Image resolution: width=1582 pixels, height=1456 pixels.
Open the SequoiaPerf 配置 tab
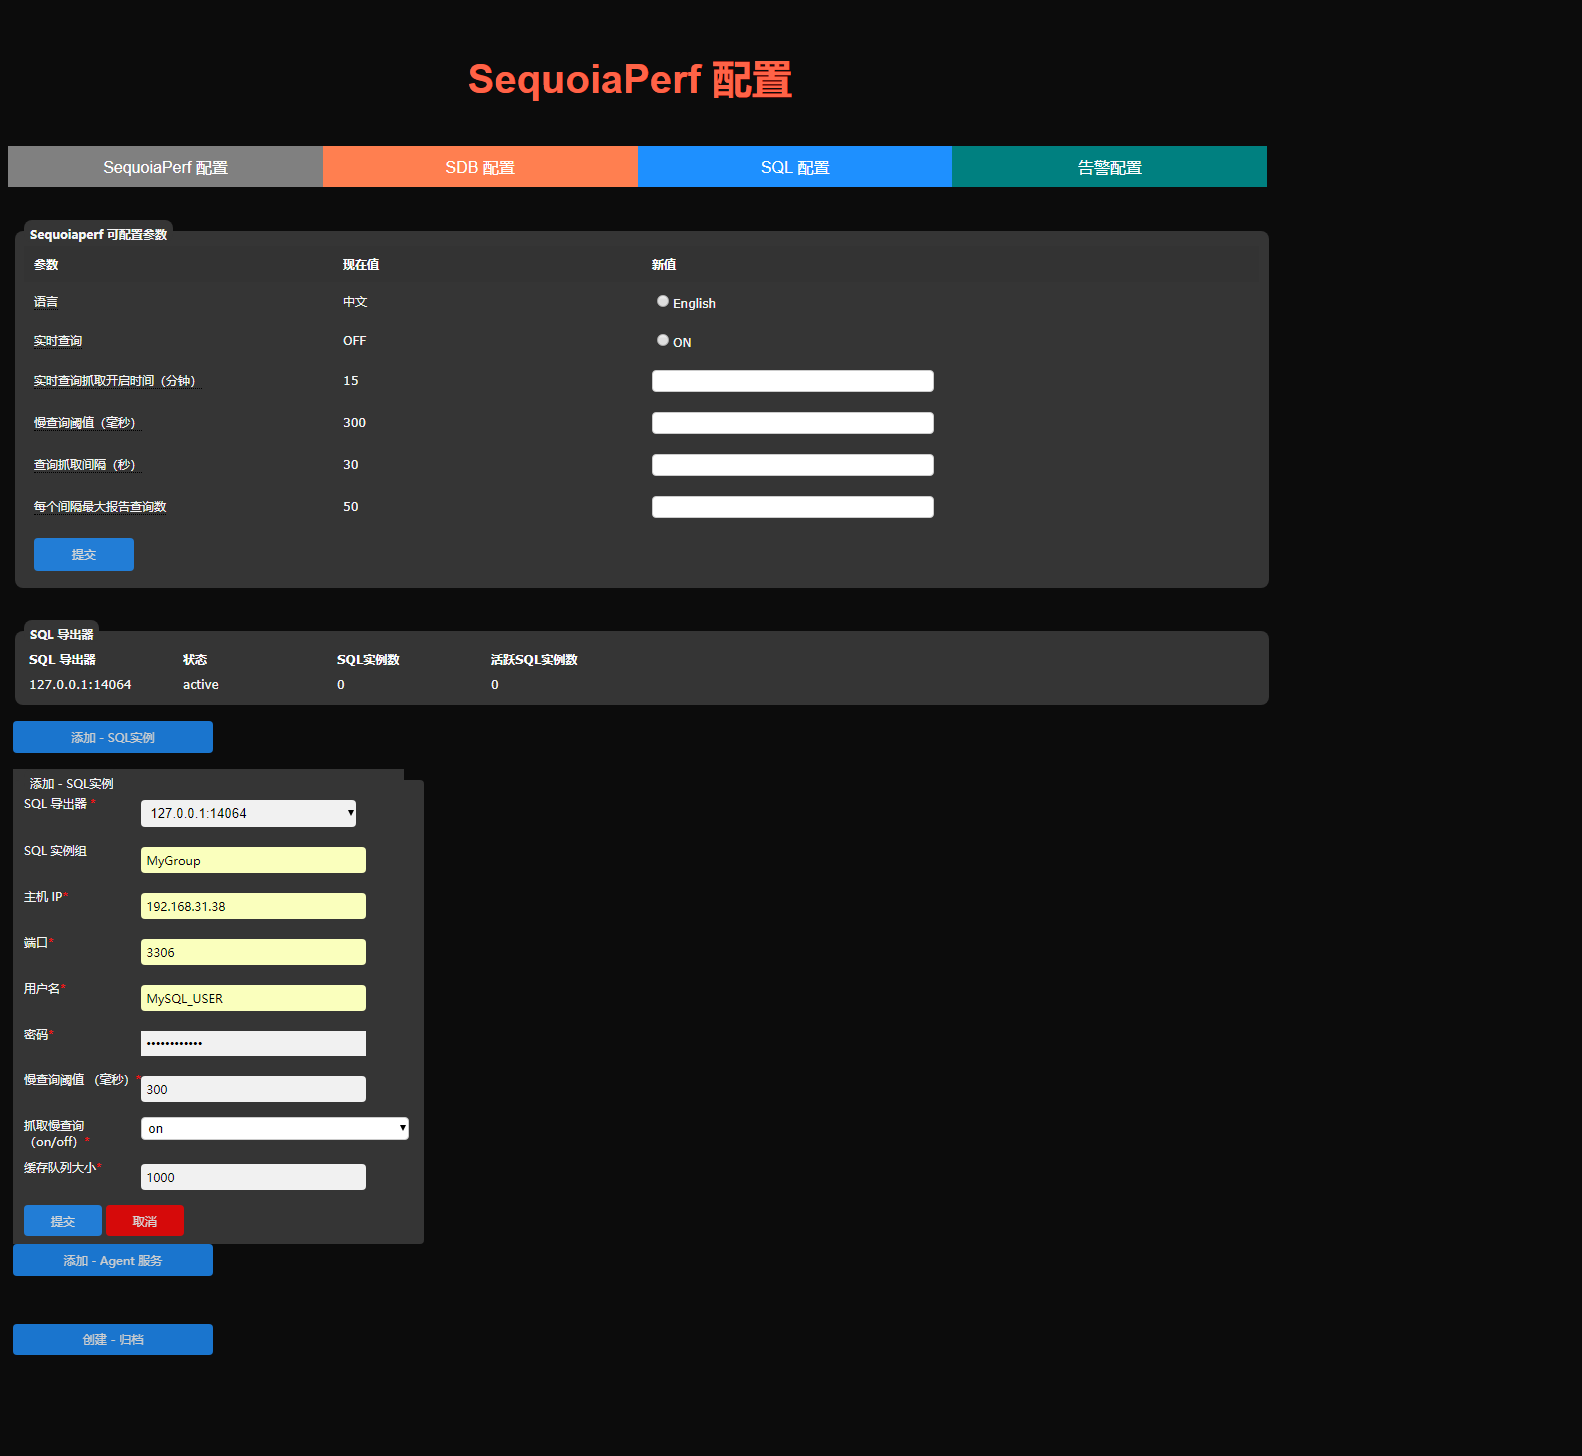coord(165,167)
